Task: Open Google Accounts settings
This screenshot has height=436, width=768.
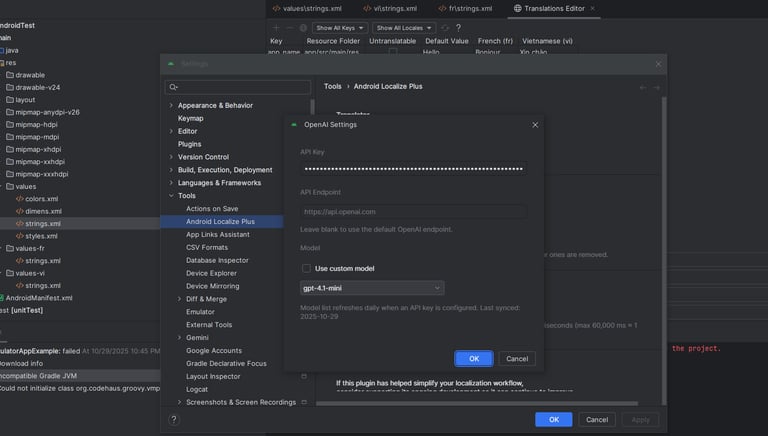Action: click(214, 351)
